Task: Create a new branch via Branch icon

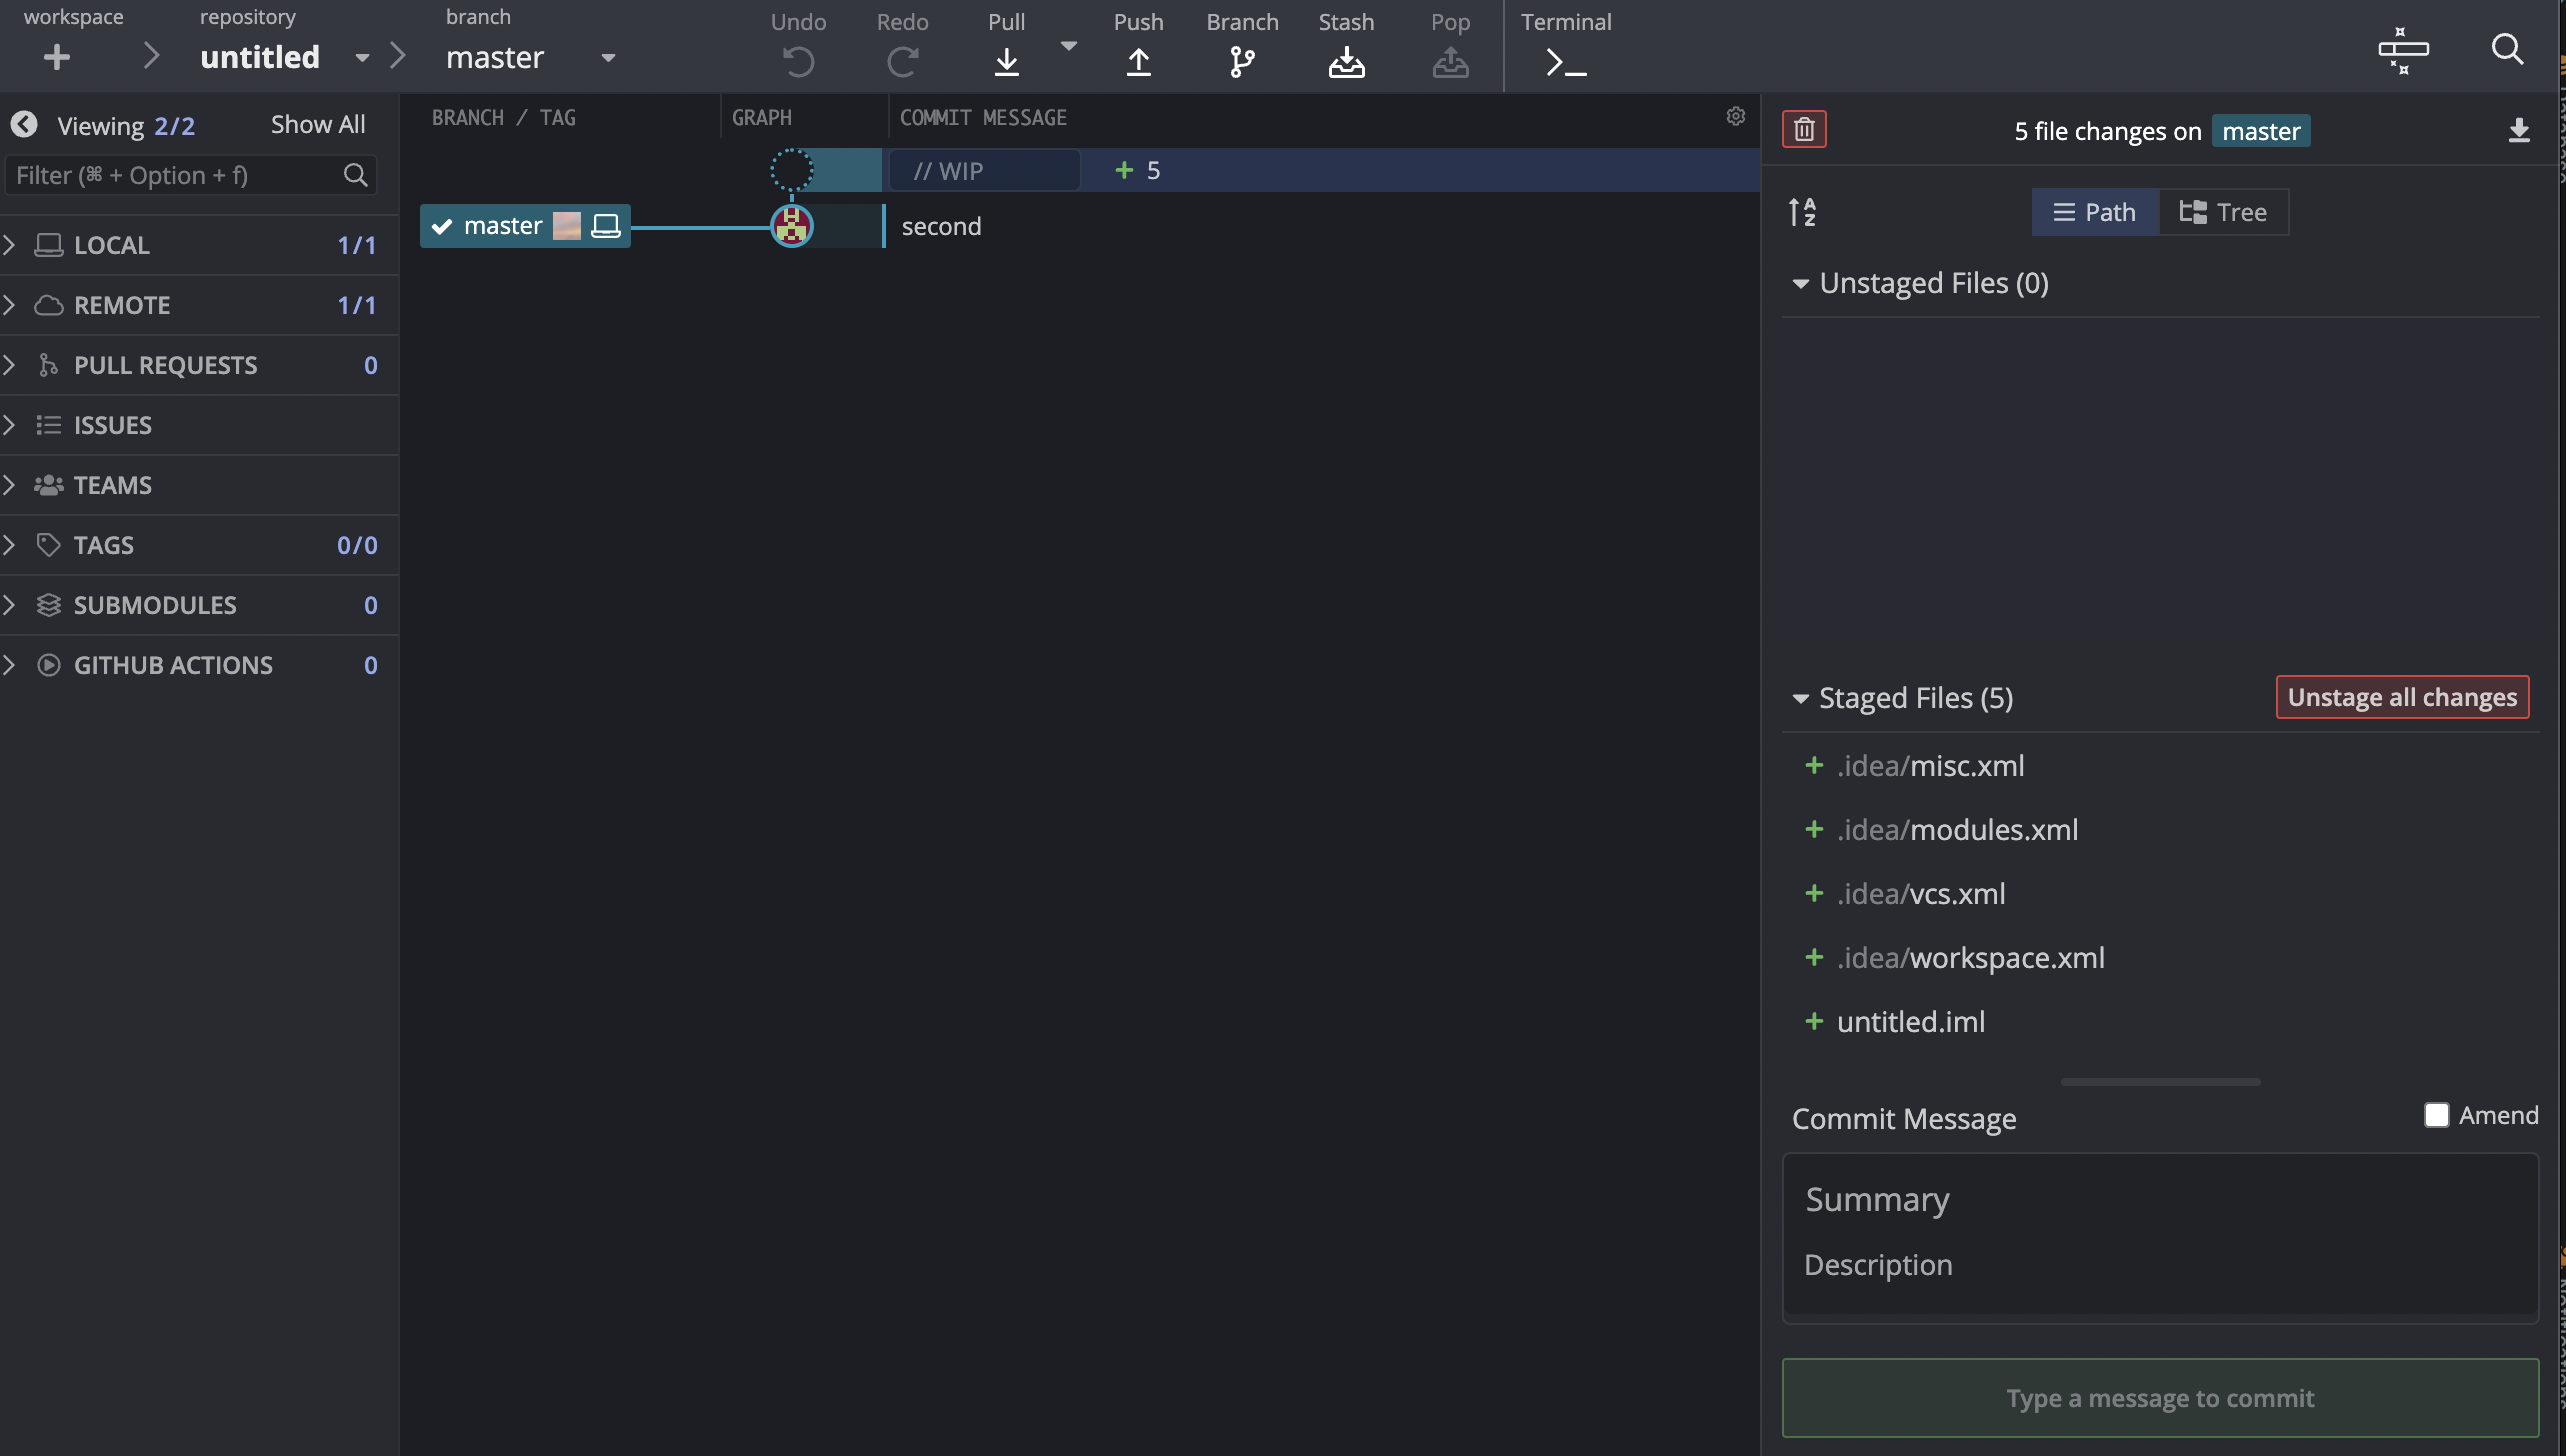Action: point(1242,62)
